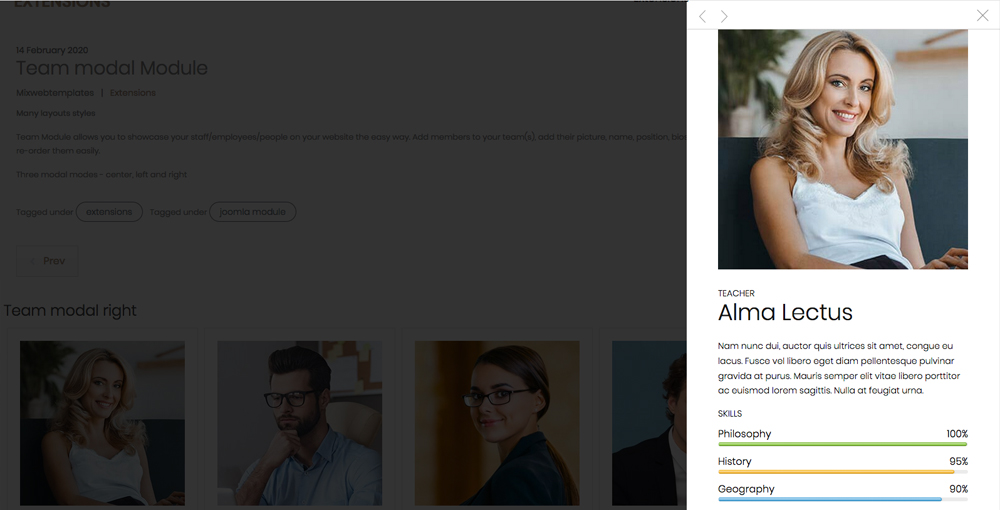This screenshot has height=510, width=1000.
Task: Click the Team modal right heading
Action: pyautogui.click(x=70, y=311)
